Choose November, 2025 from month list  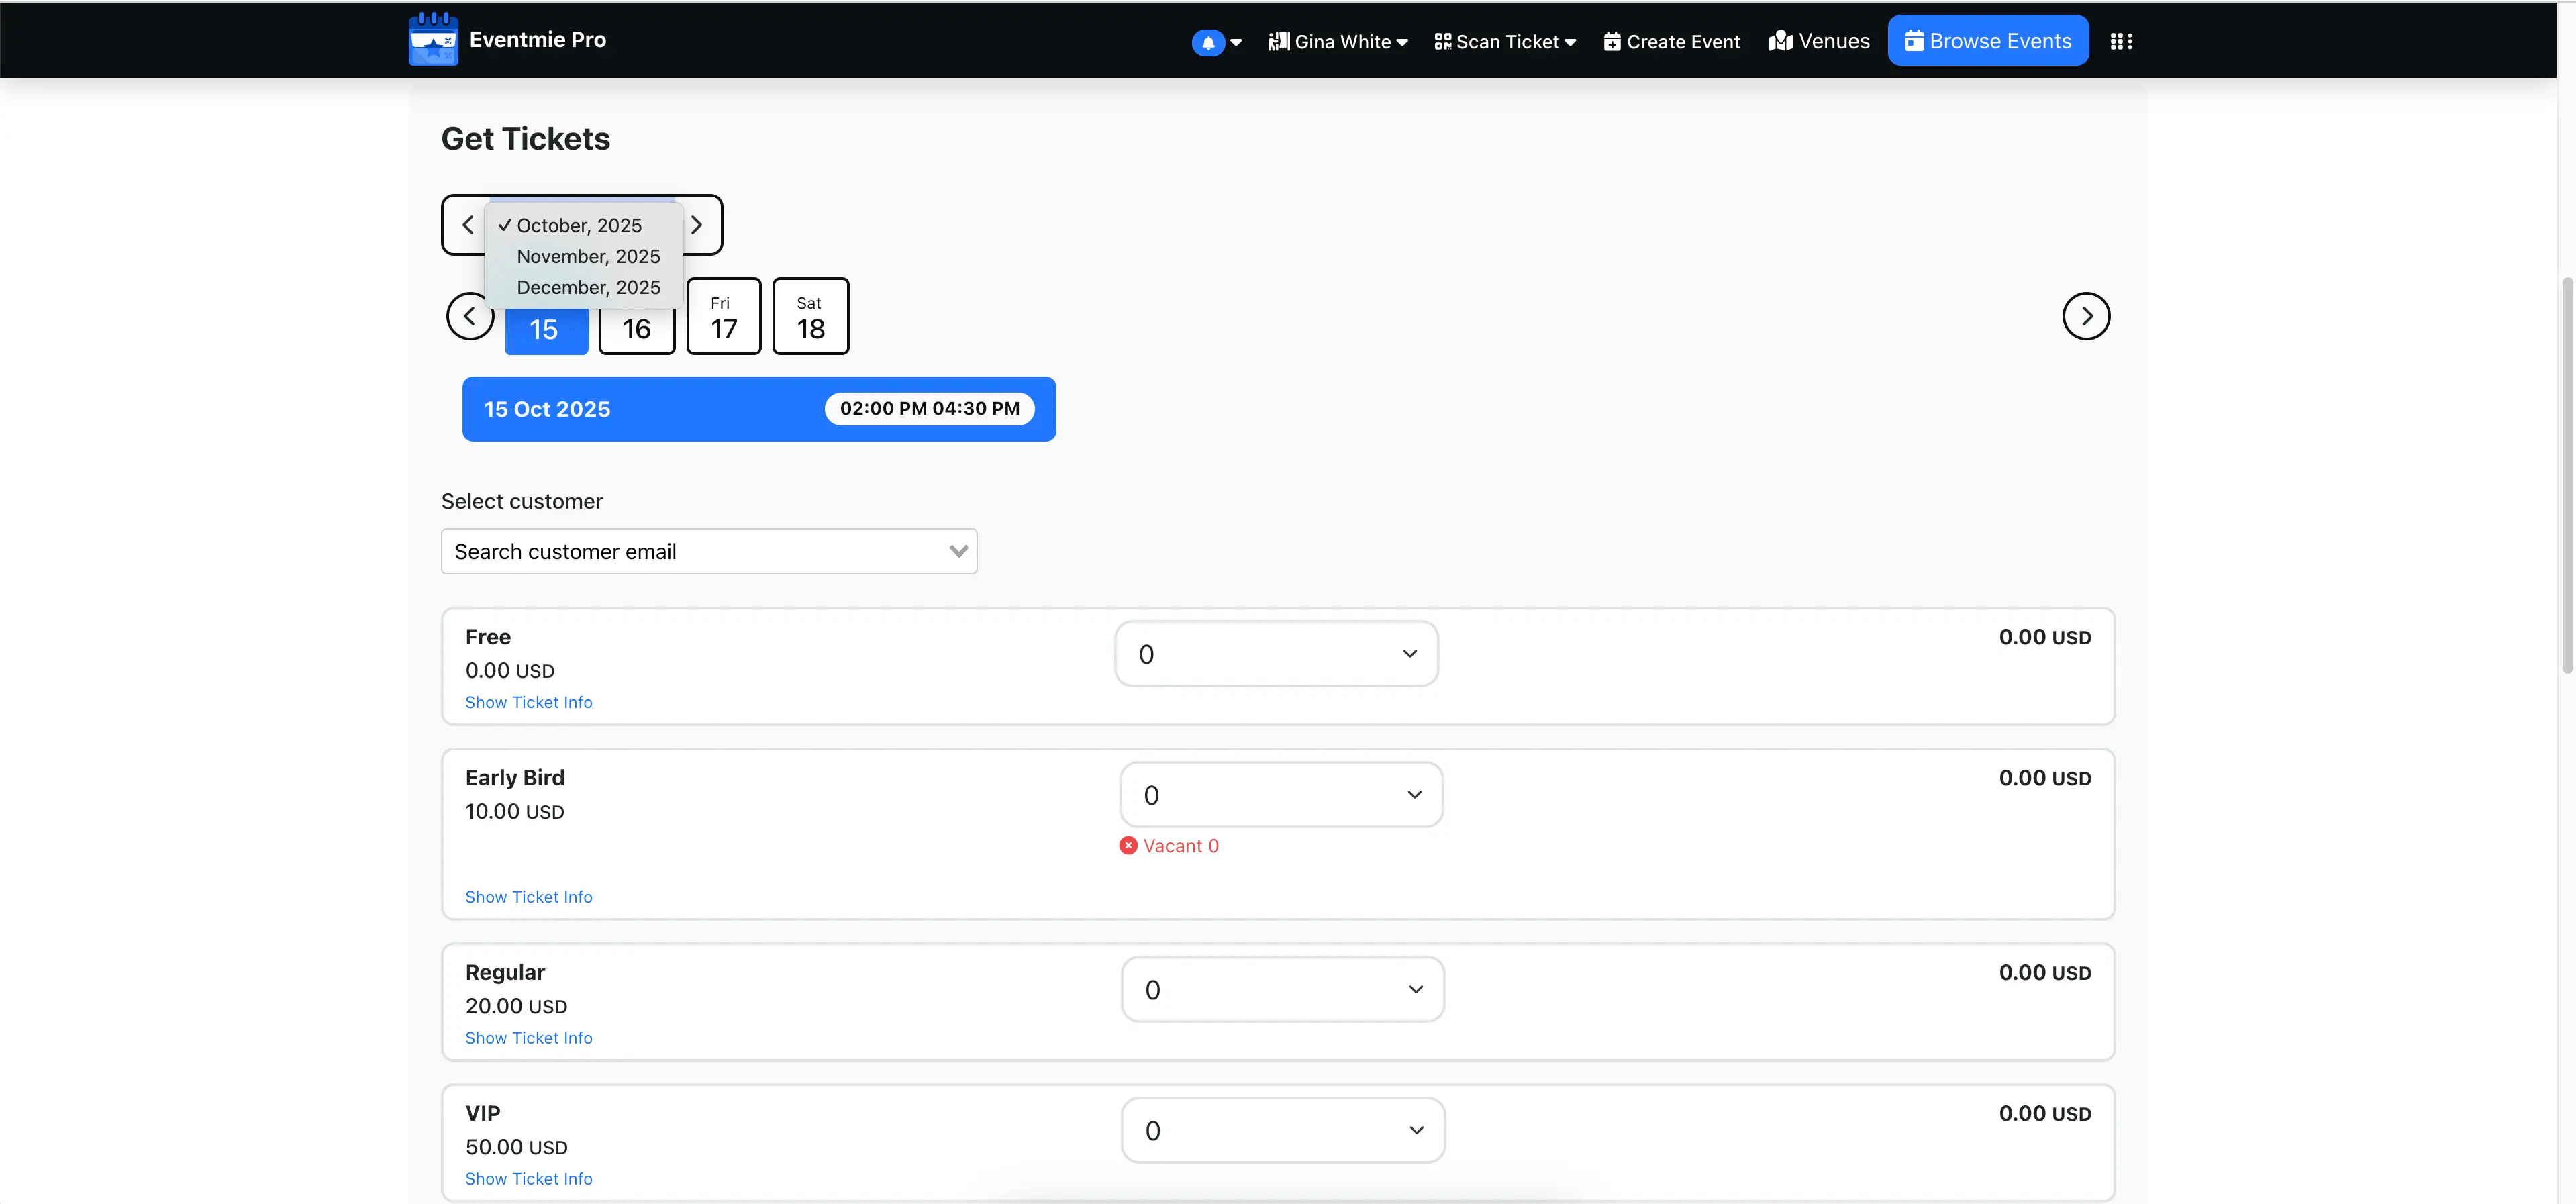[x=588, y=257]
